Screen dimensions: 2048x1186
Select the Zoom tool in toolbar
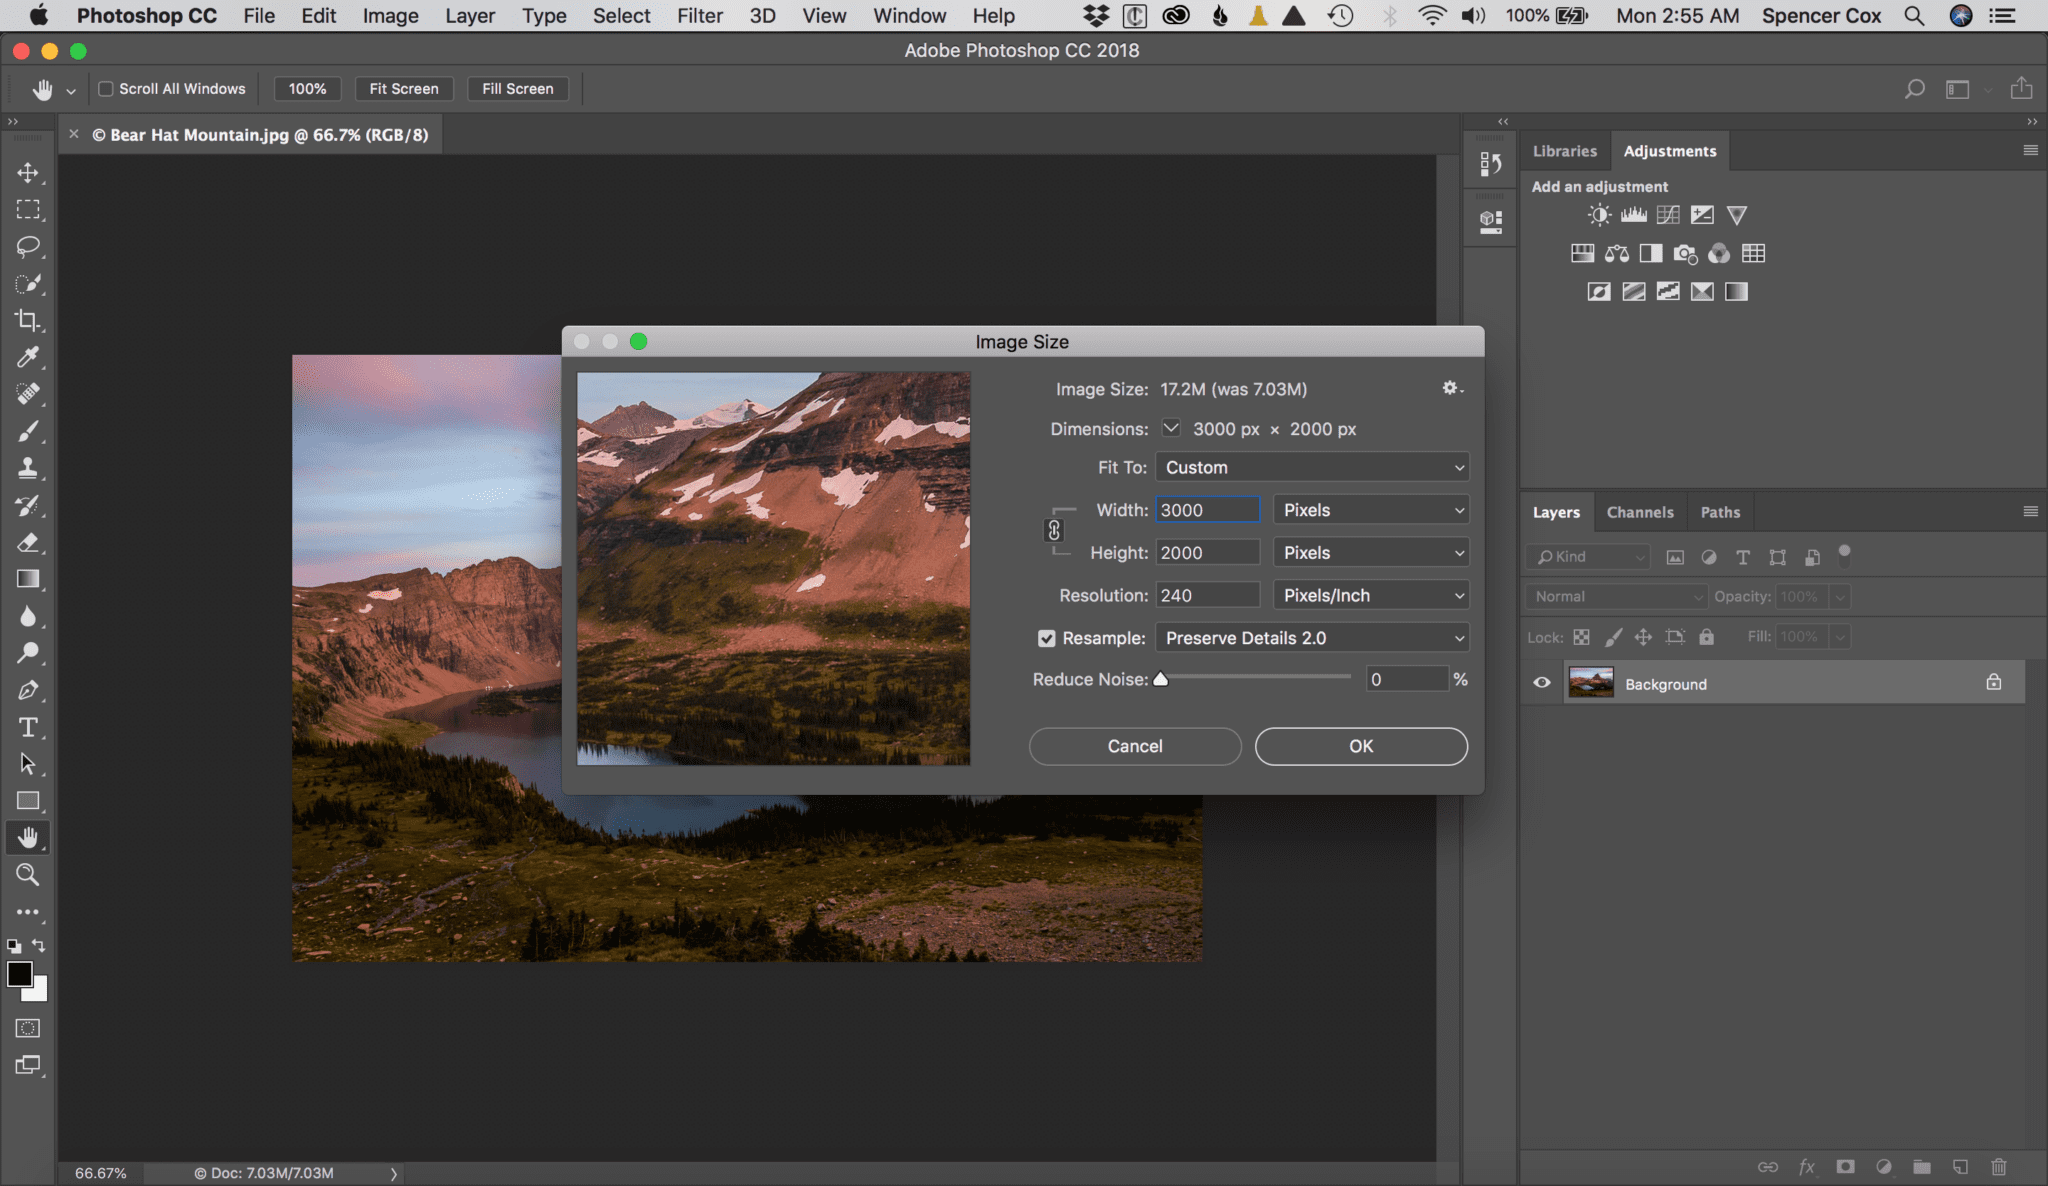28,874
